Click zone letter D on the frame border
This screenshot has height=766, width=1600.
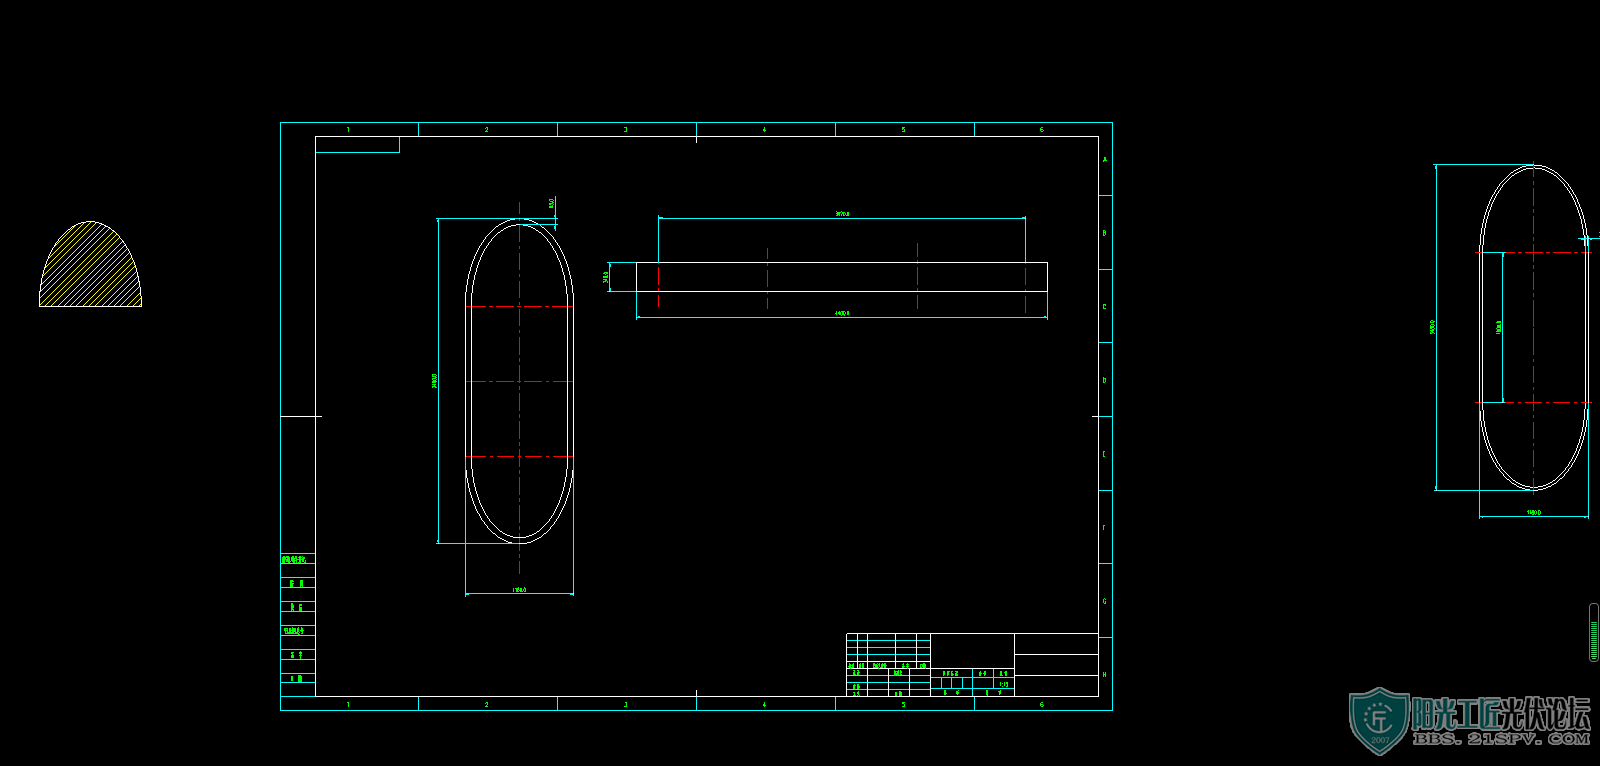coord(1105,381)
